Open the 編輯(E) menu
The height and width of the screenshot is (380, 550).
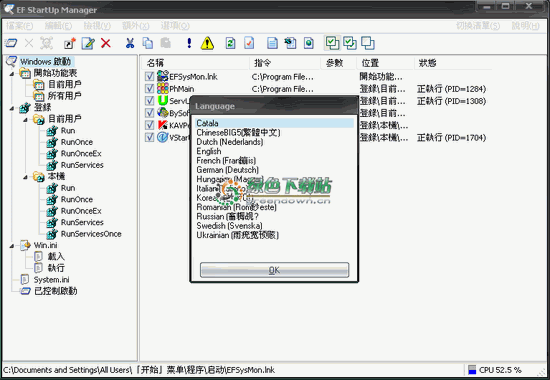point(58,26)
